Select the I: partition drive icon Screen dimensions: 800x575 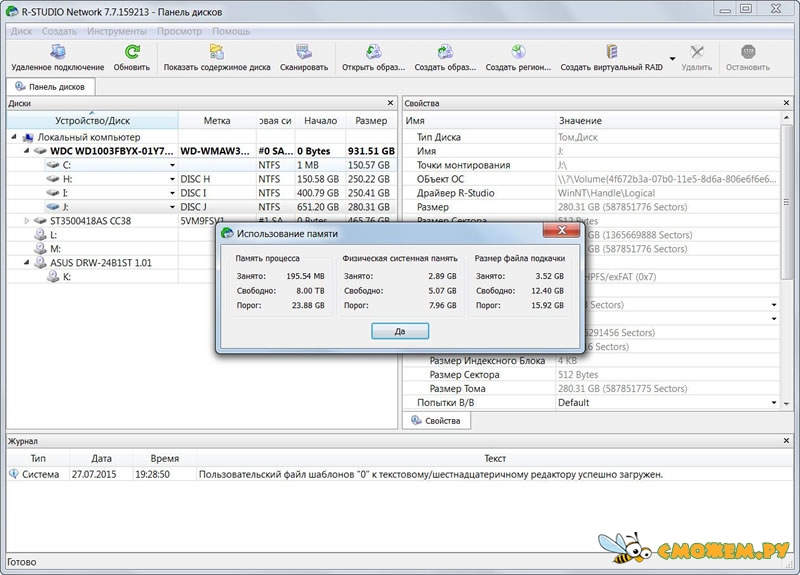(x=53, y=193)
